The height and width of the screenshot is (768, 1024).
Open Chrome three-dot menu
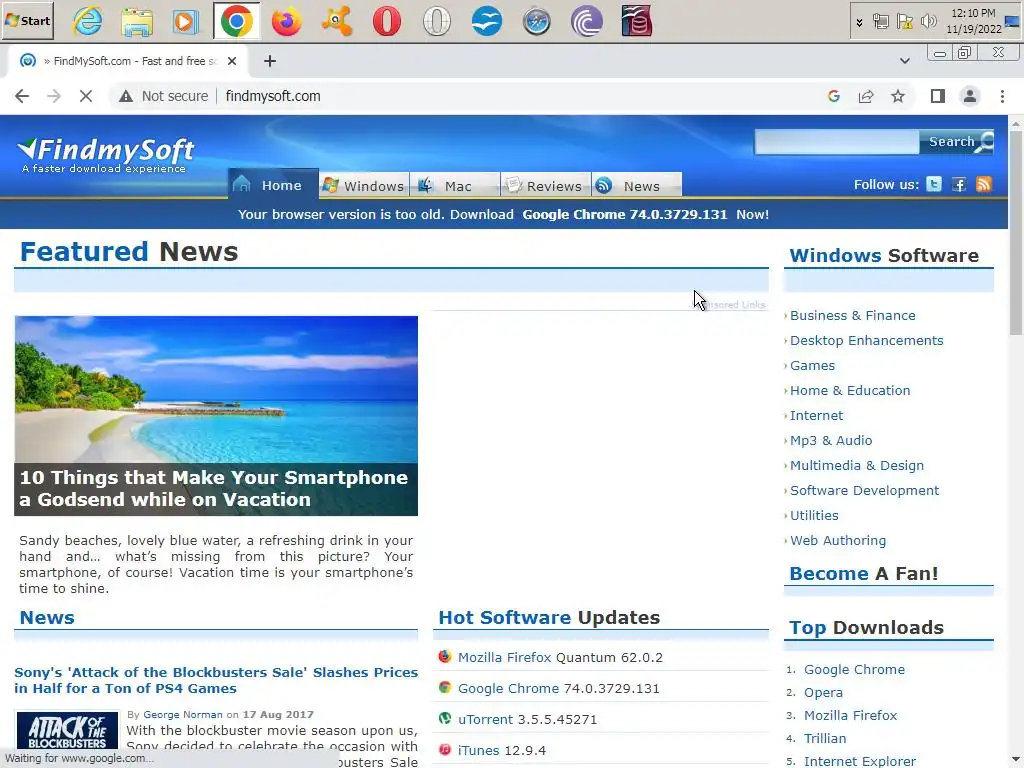(1002, 96)
